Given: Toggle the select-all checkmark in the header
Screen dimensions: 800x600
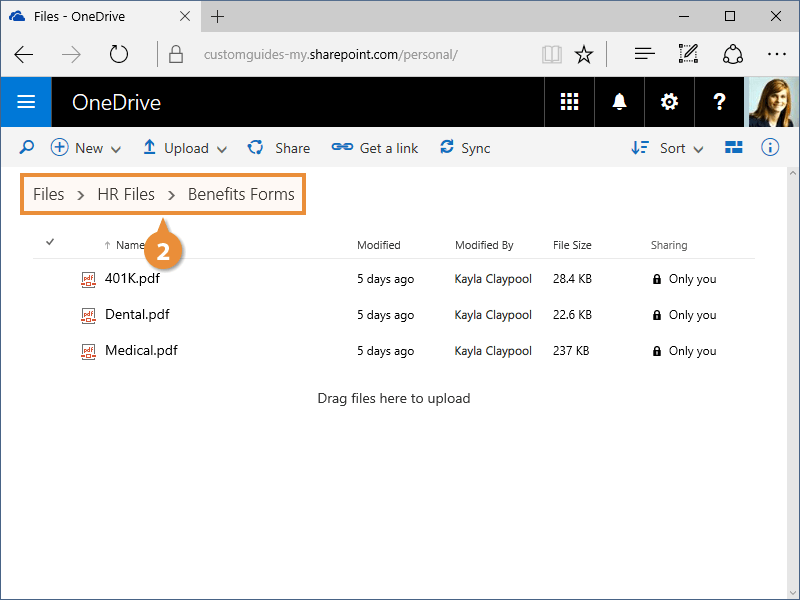Looking at the screenshot, I should point(50,242).
